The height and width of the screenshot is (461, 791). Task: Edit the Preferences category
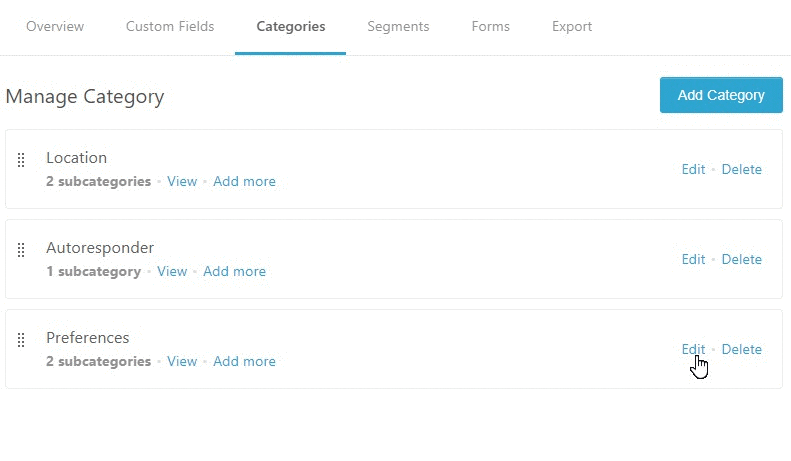pyautogui.click(x=693, y=350)
